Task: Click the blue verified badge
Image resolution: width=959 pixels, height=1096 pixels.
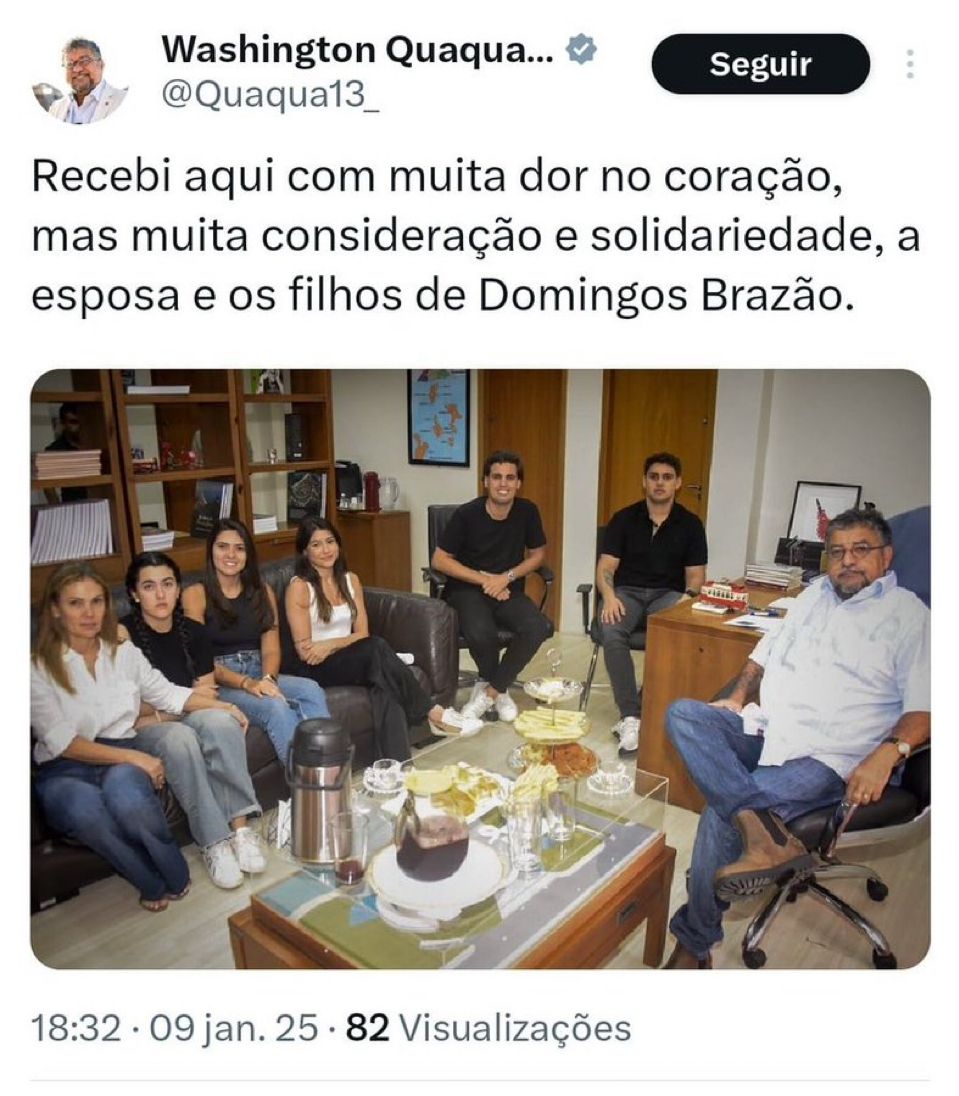Action: tap(581, 50)
